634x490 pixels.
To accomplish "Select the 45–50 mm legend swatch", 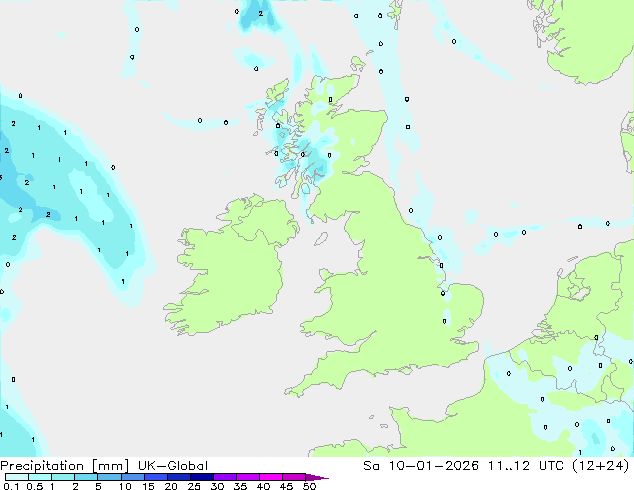I will 294,477.
